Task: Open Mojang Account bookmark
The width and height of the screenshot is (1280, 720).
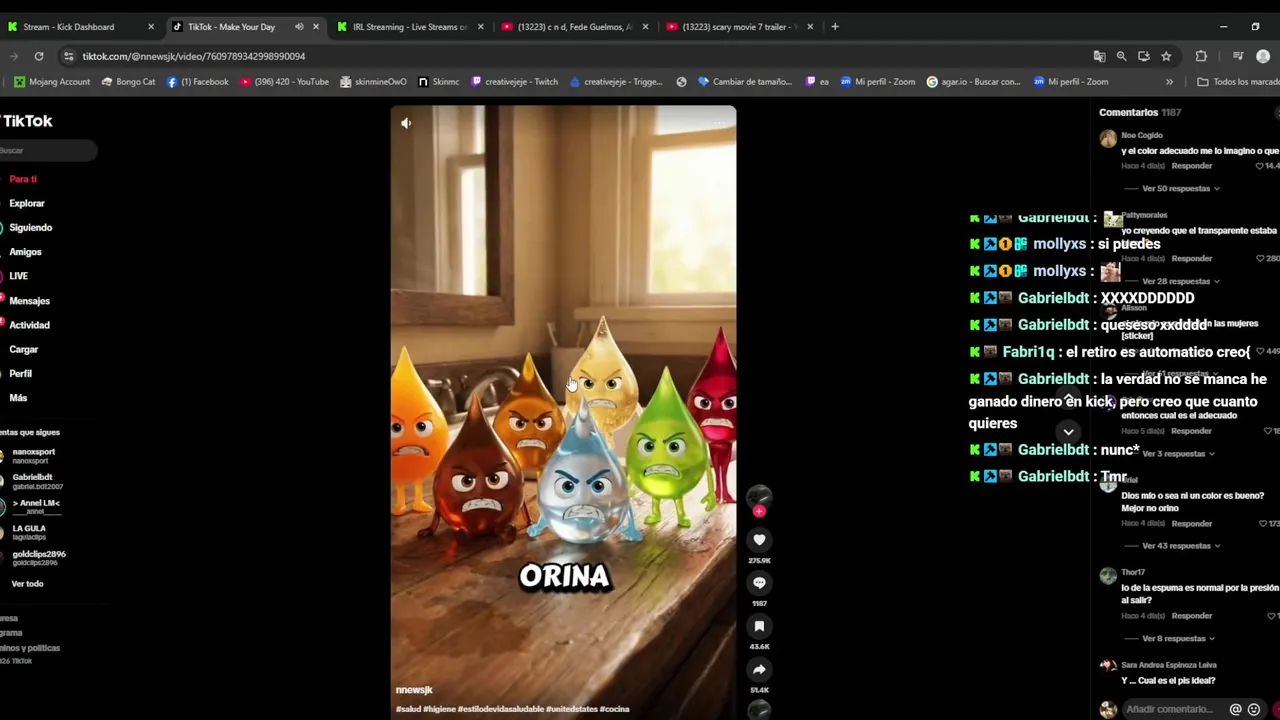Action: pyautogui.click(x=52, y=82)
